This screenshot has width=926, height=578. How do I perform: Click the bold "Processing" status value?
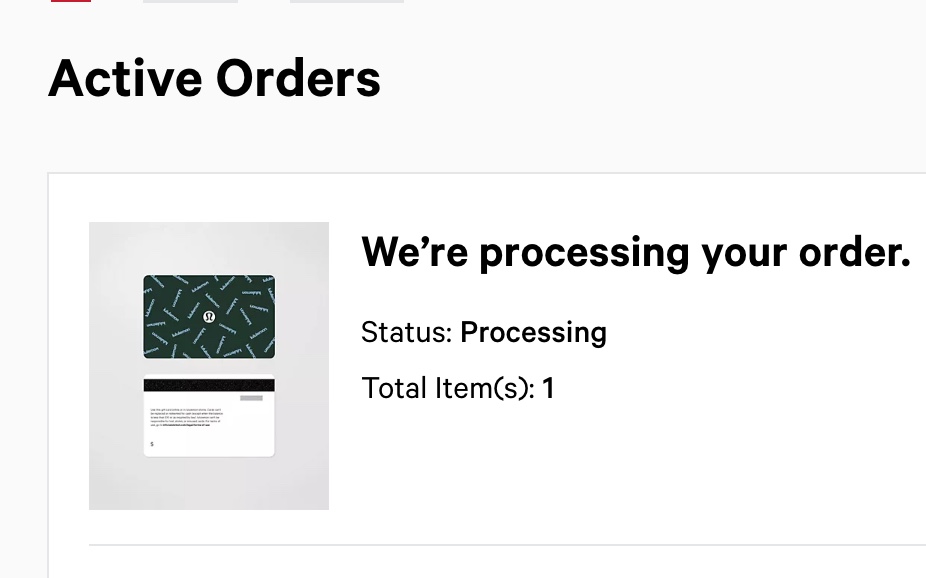tap(533, 332)
